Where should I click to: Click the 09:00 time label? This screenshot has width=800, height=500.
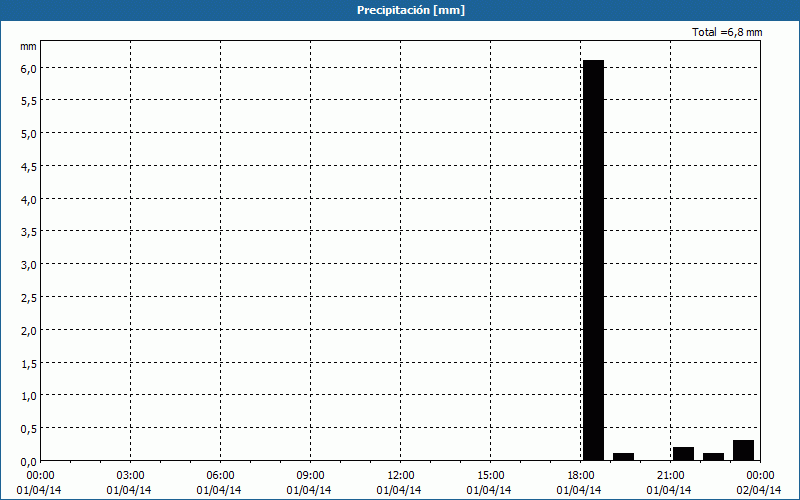click(310, 476)
